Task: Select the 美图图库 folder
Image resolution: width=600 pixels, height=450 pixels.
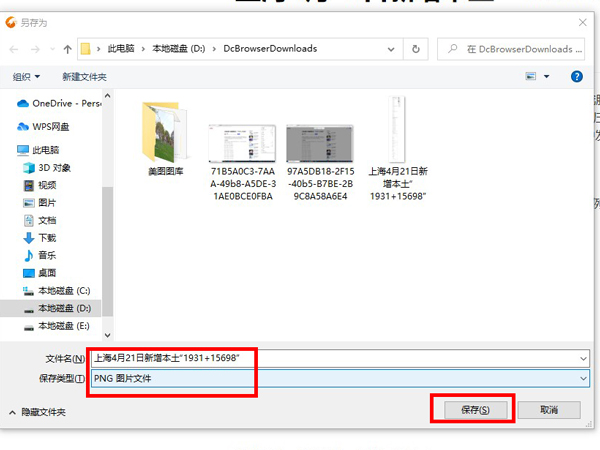Action: pyautogui.click(x=166, y=139)
